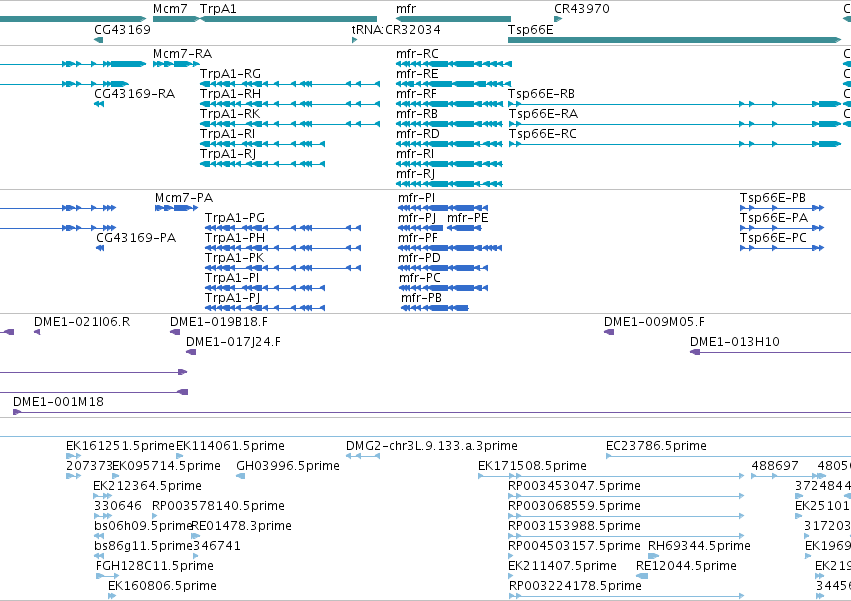Viewport: 851px width, 601px height.
Task: Click EST RH69344.5prime
Action: (x=653, y=556)
